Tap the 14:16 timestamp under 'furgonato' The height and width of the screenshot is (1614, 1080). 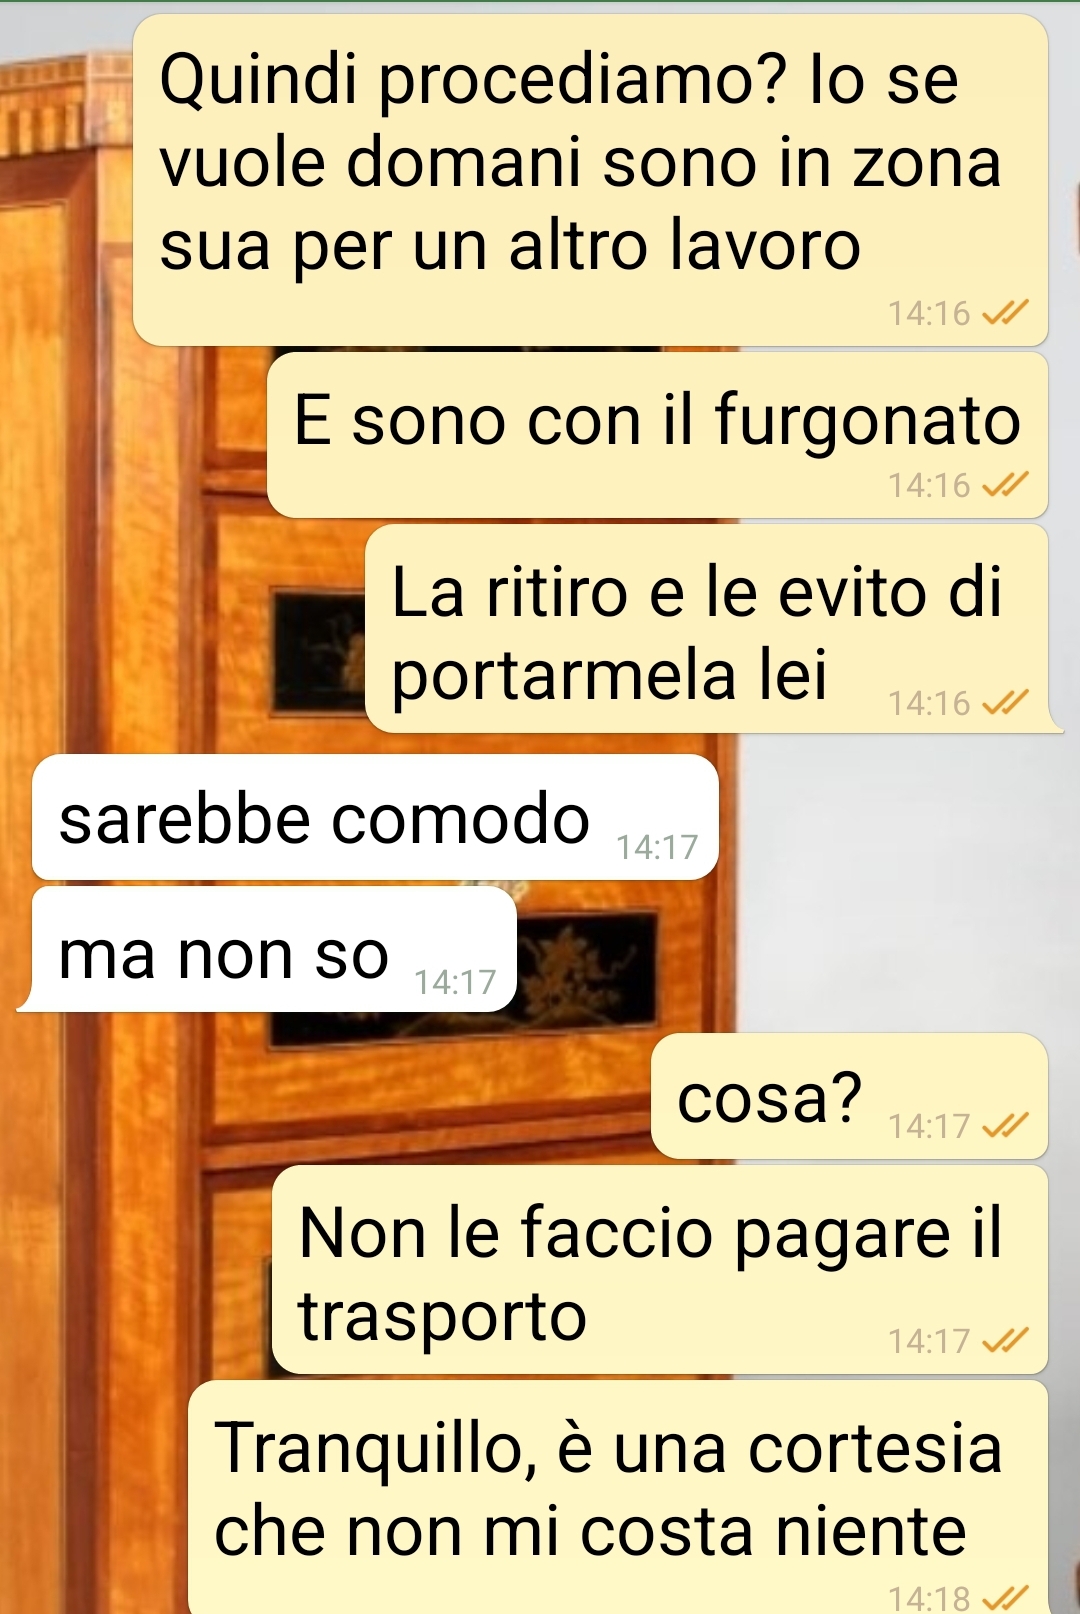click(929, 486)
